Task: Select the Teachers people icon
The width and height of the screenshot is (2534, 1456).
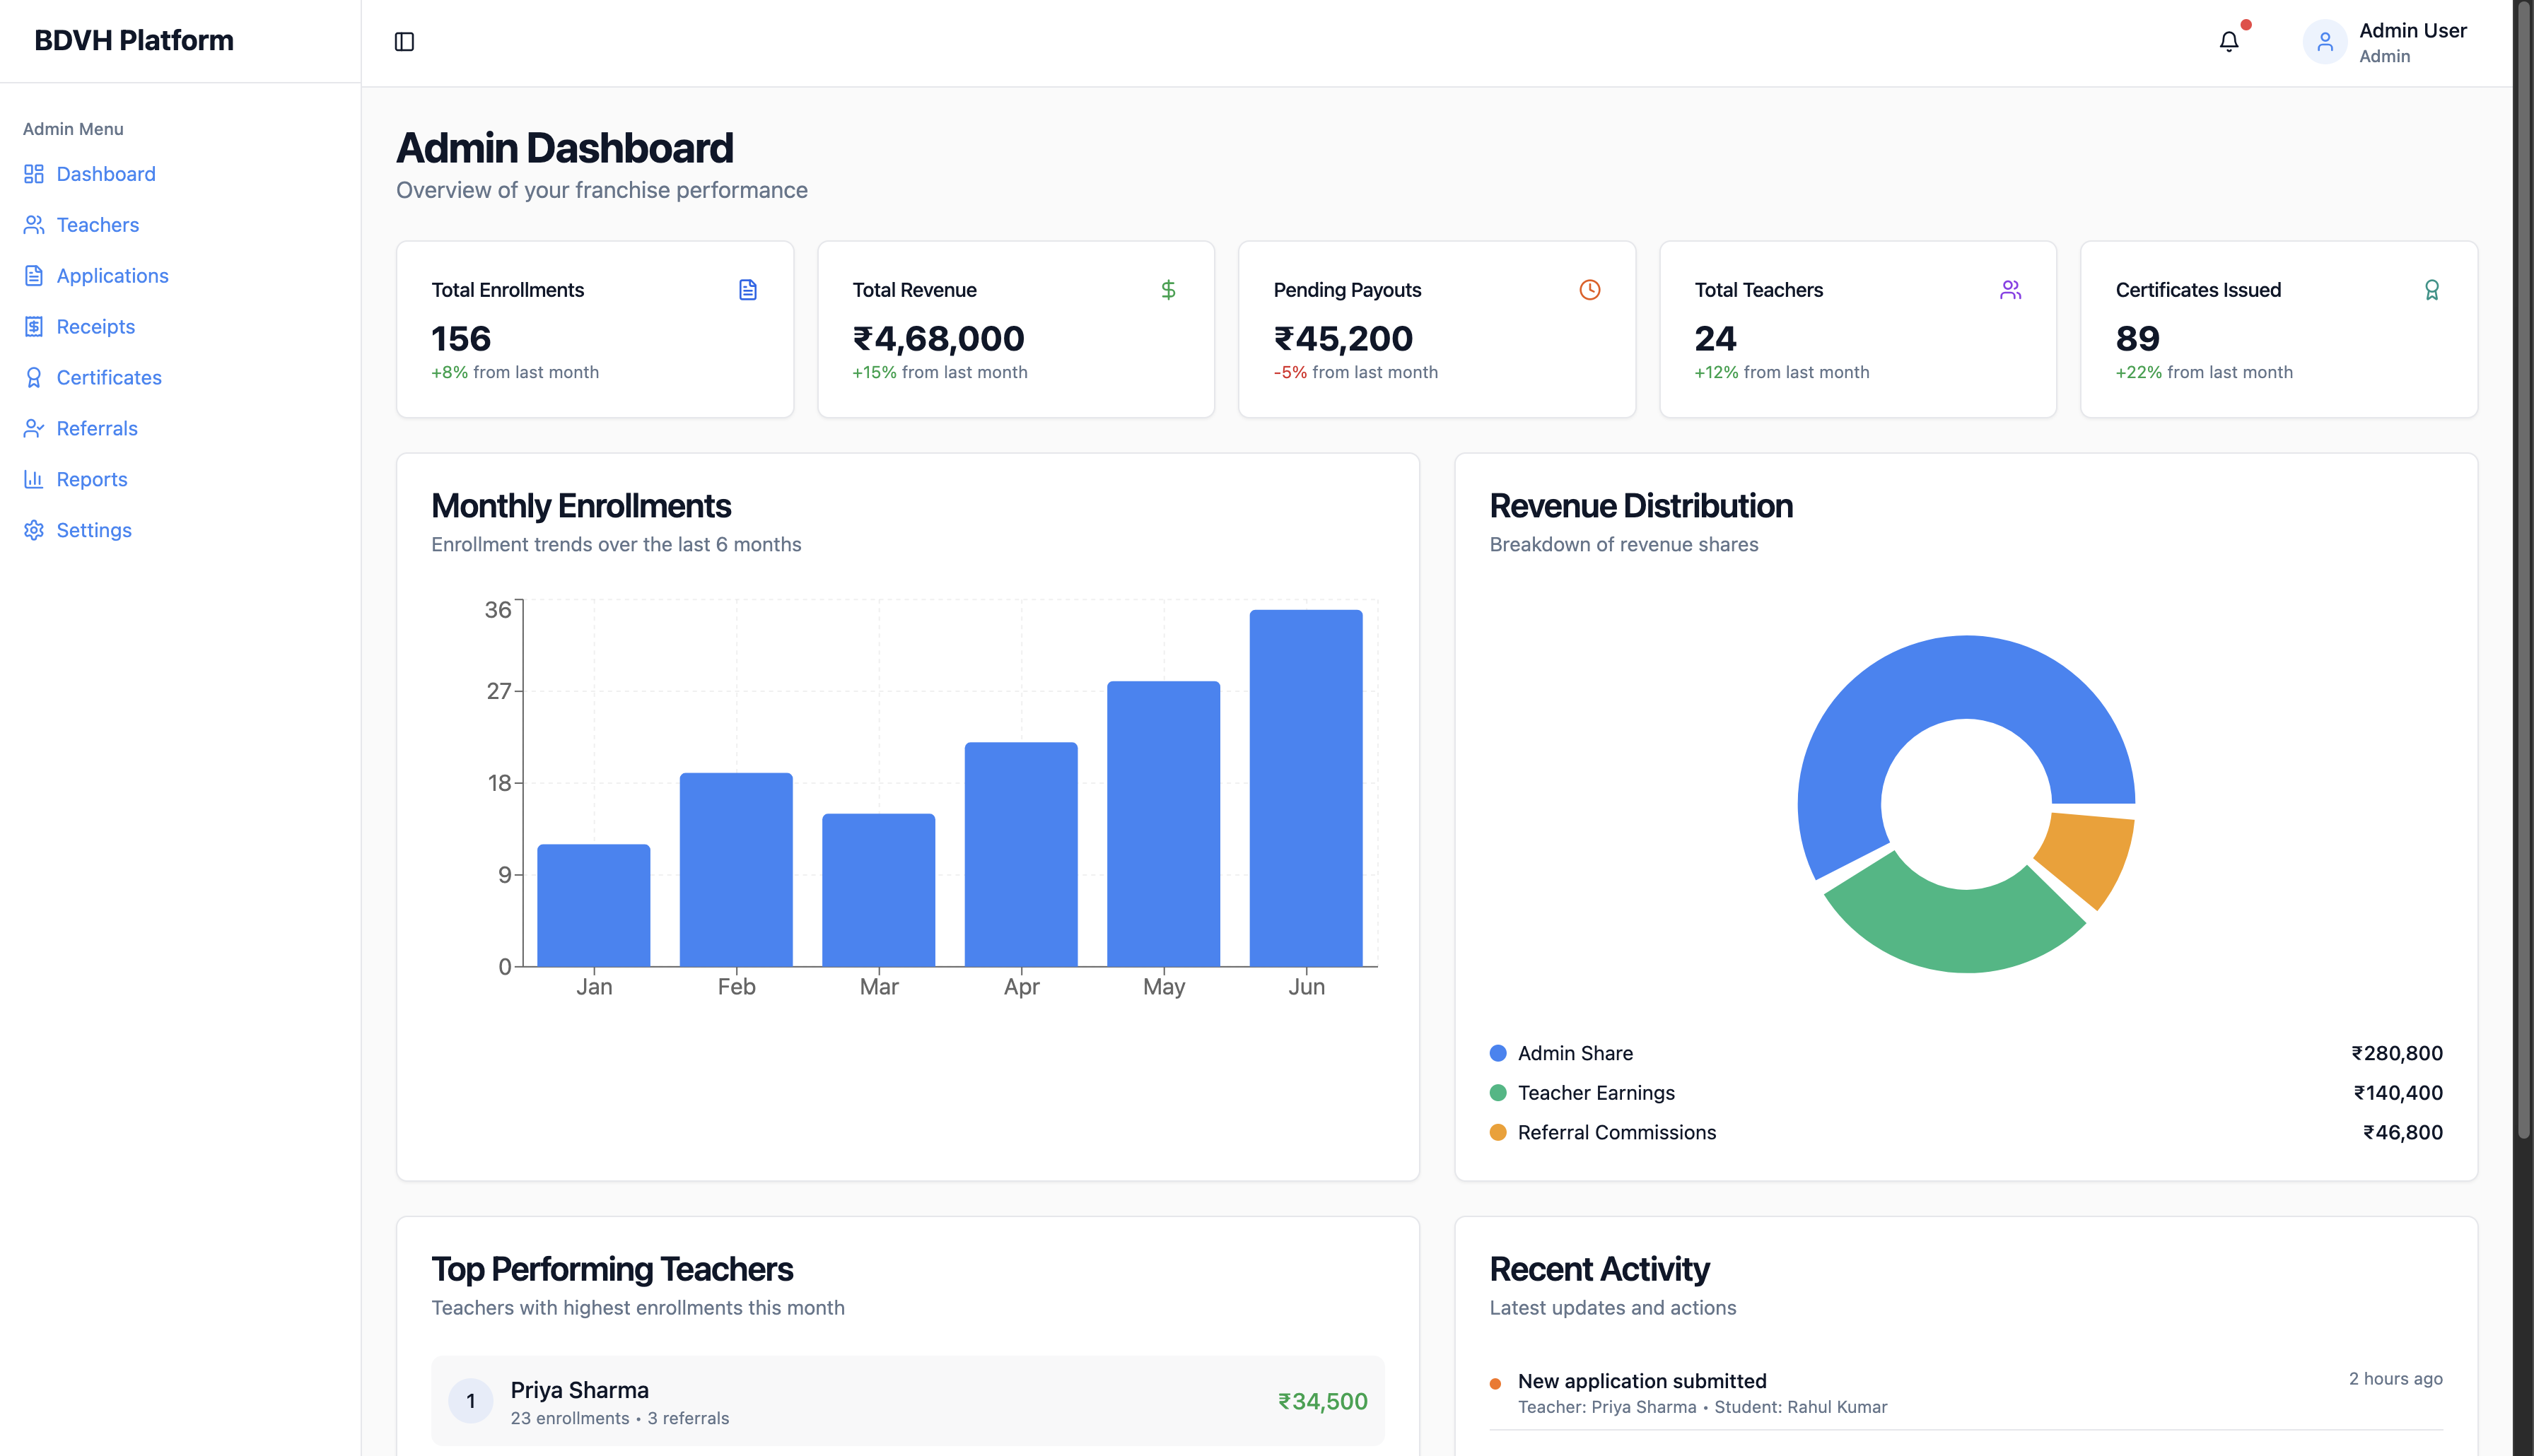Action: [33, 224]
